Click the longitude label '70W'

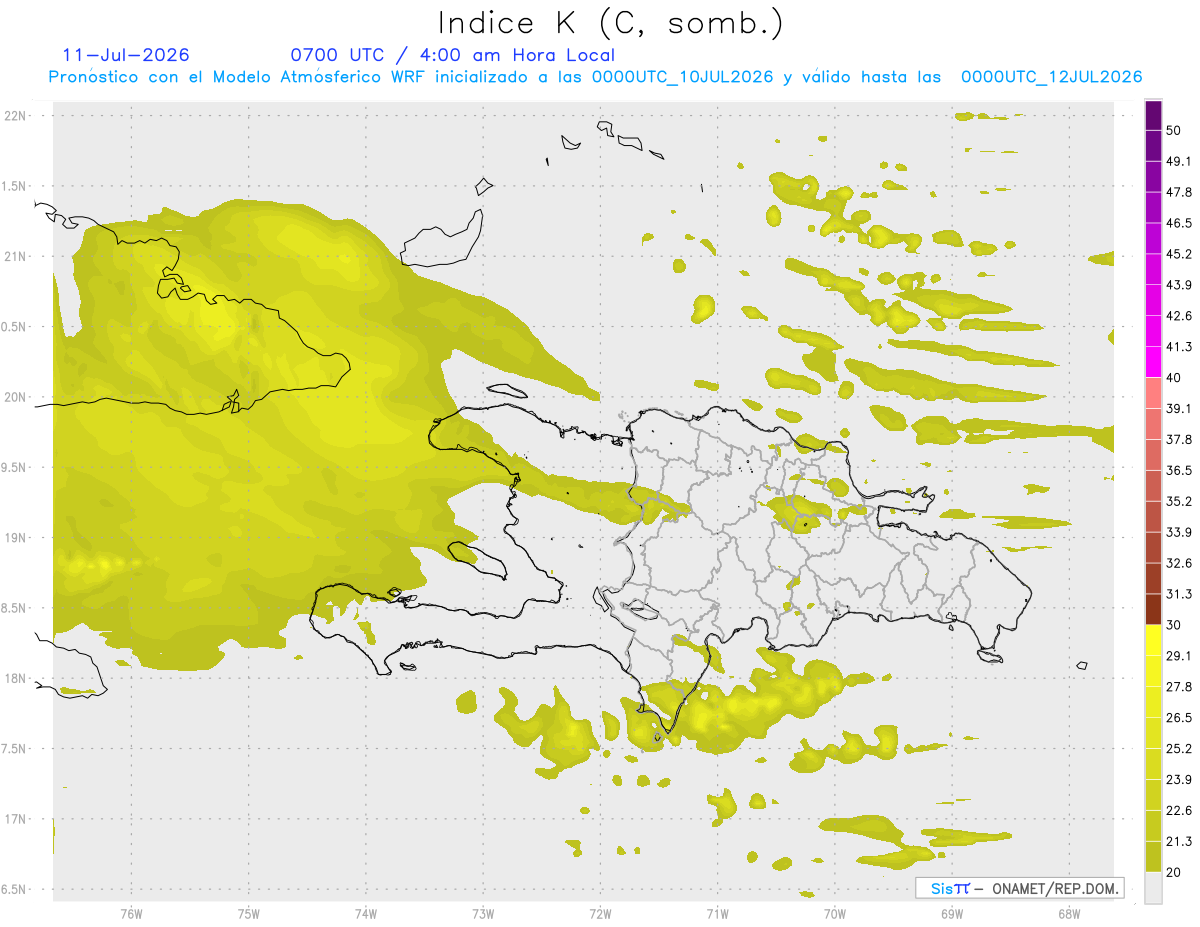point(835,914)
